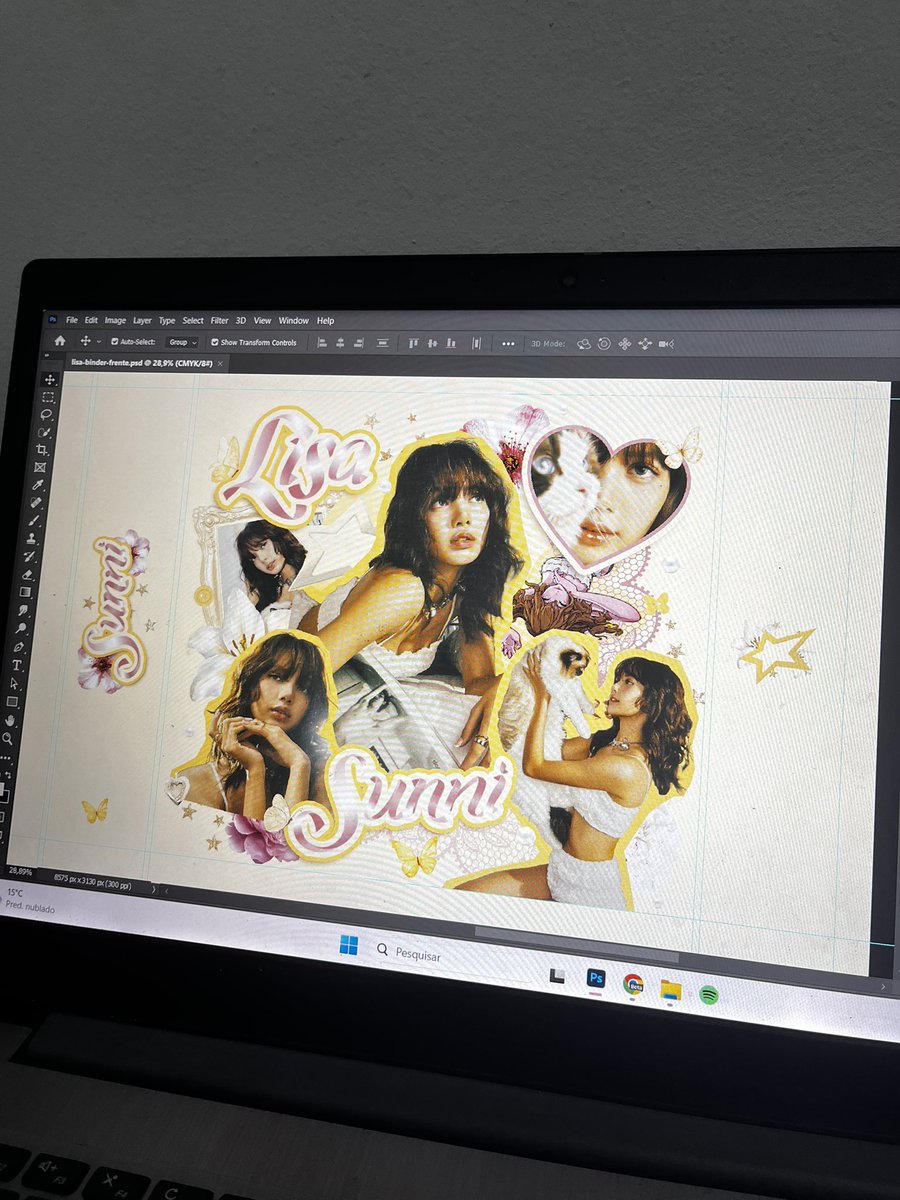Select the Clone Stamp tool
This screenshot has width=900, height=1200.
31,538
